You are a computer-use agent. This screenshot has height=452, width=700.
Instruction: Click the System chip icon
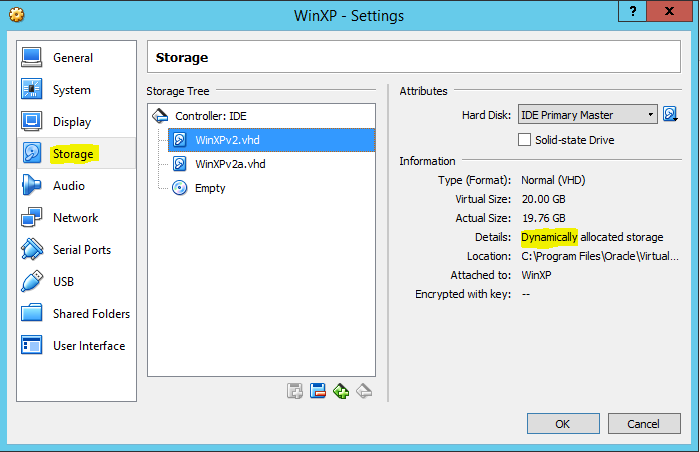(x=32, y=89)
